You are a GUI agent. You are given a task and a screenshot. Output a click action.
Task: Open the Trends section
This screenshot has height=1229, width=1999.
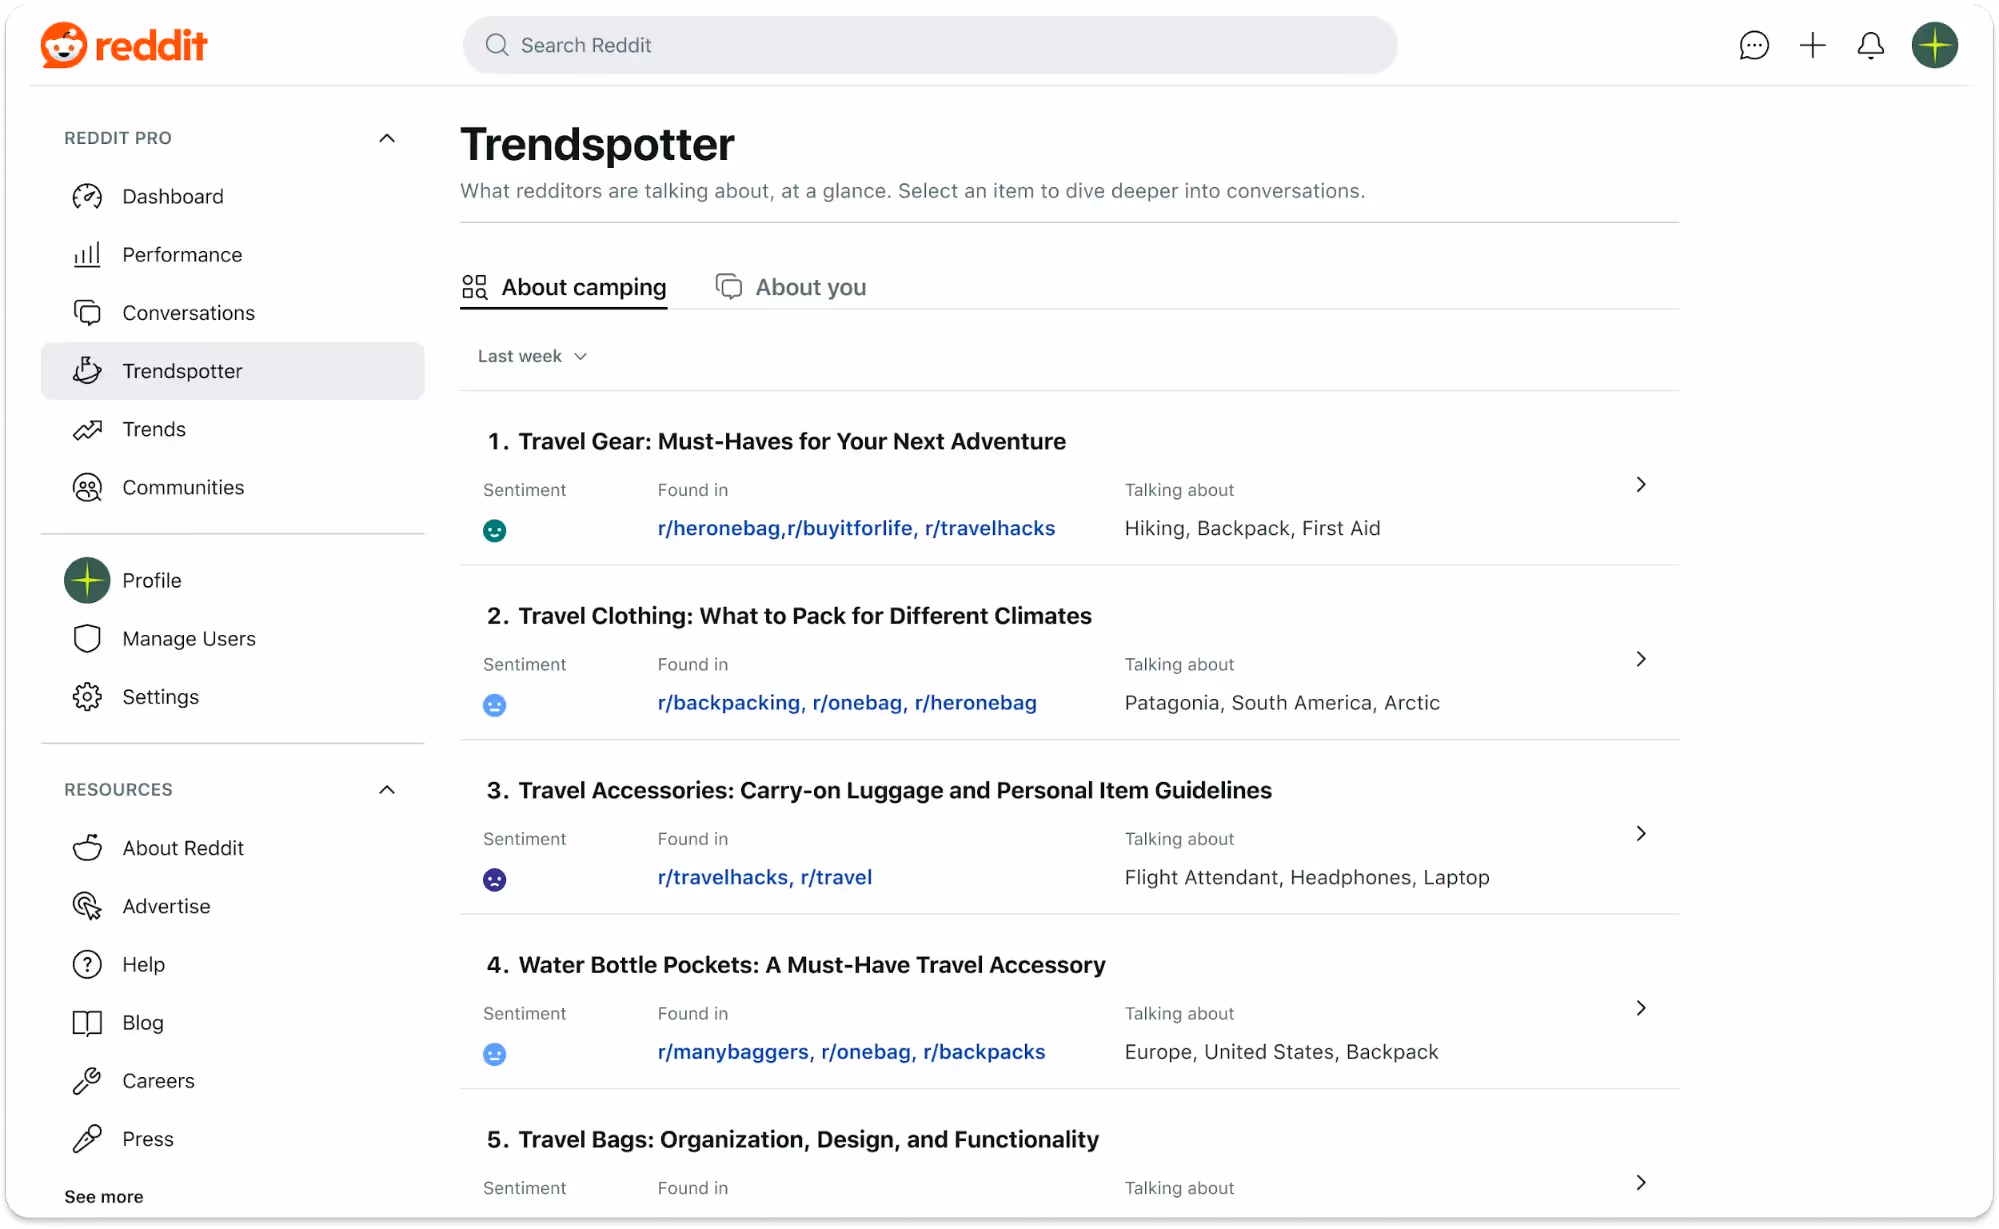click(x=154, y=429)
